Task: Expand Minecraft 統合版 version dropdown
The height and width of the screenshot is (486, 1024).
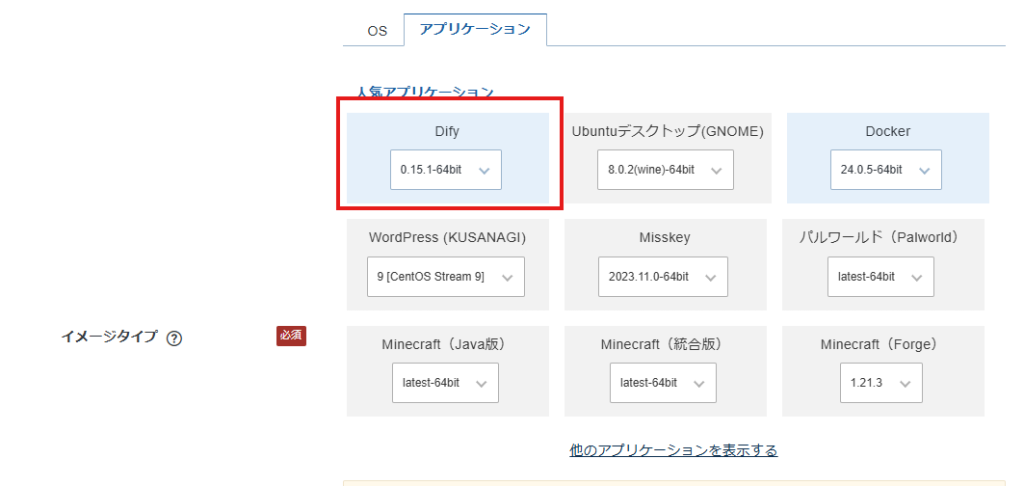Action: 663,383
